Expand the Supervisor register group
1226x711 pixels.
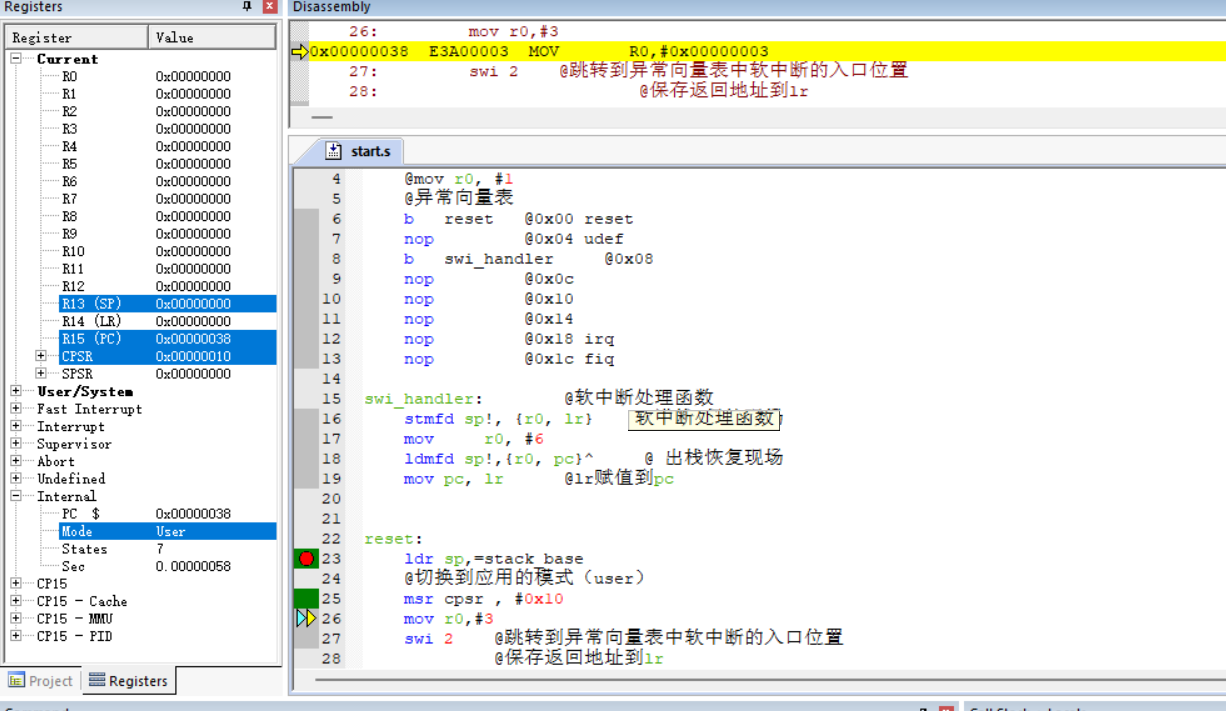[16, 444]
